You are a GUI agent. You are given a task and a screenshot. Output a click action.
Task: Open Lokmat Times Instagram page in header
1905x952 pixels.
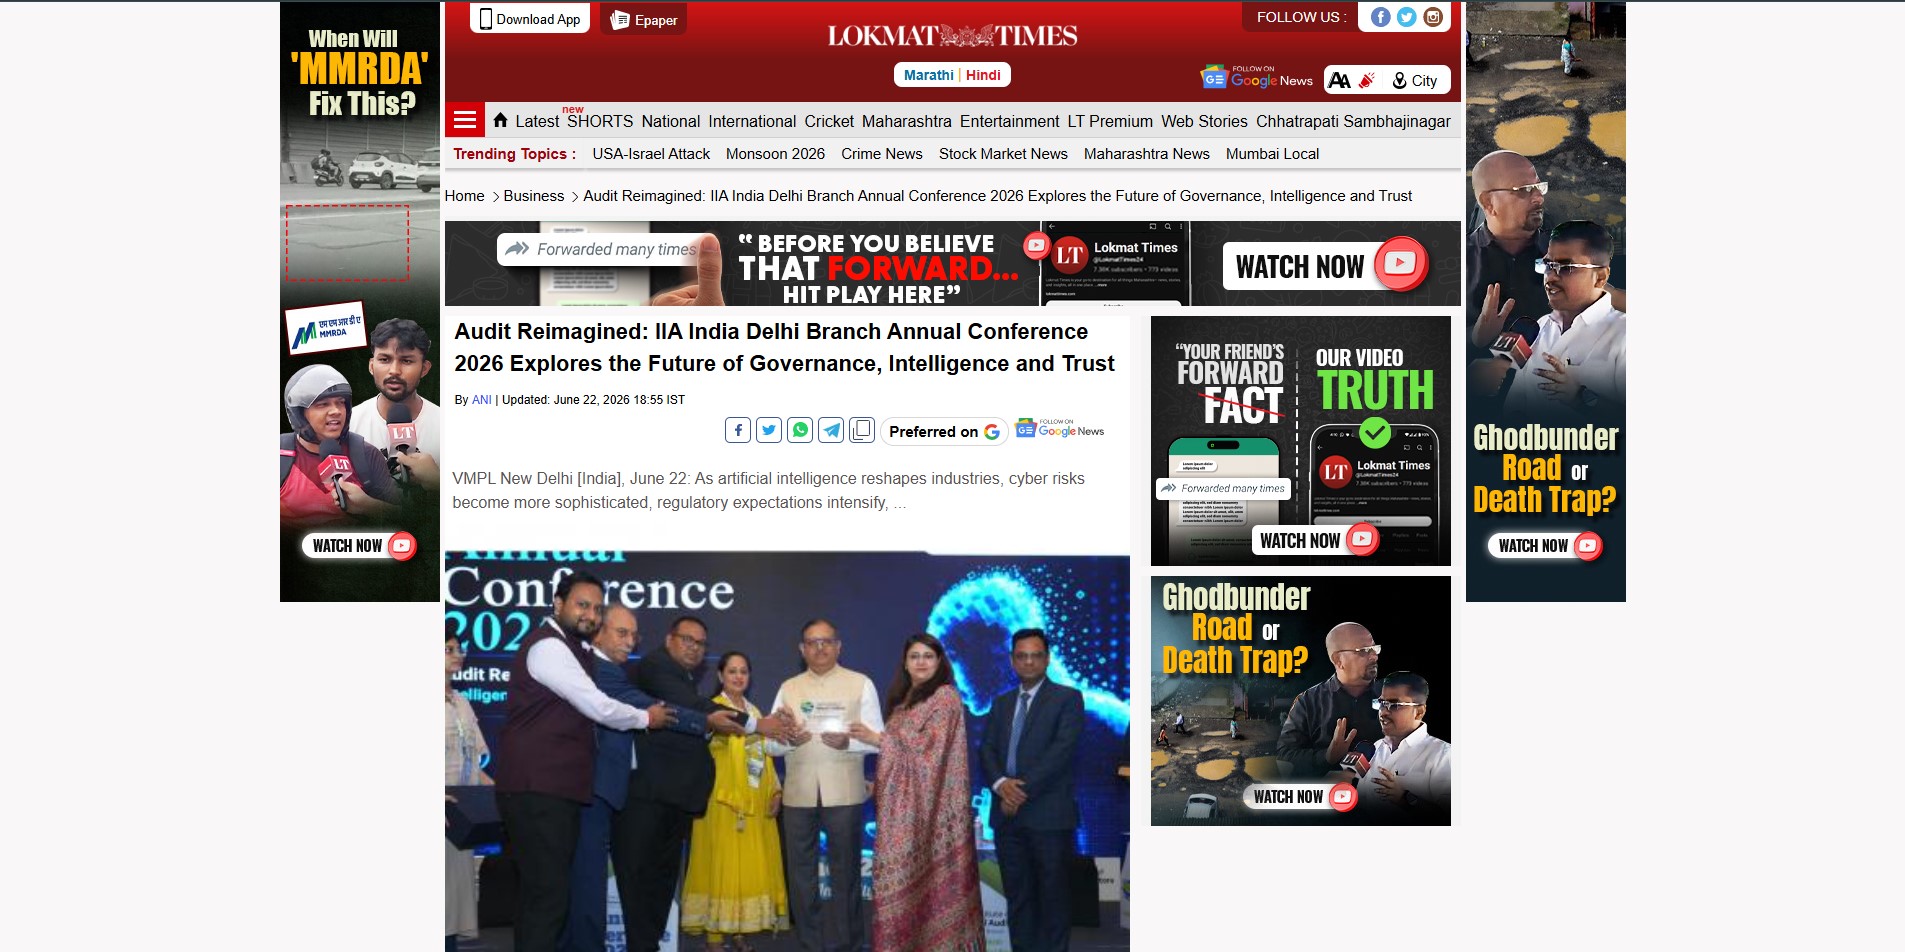(x=1433, y=17)
